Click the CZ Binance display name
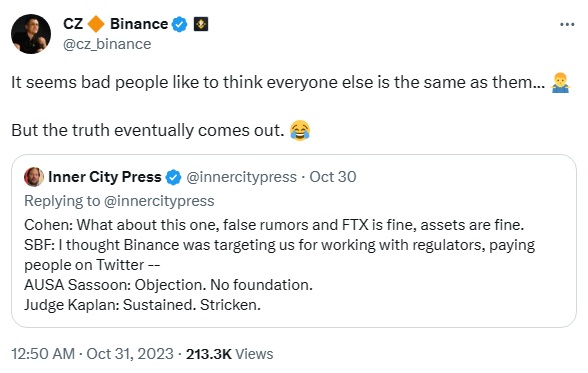Screen dimensions: 588x373 click(x=116, y=24)
